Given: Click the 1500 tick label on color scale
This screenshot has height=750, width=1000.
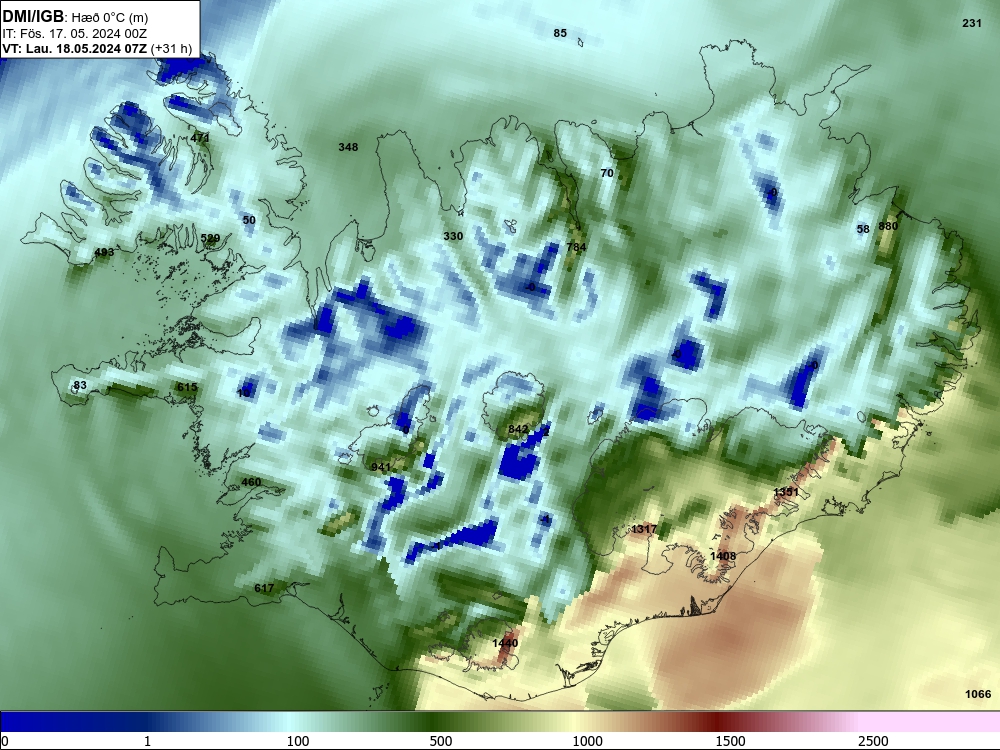Looking at the screenshot, I should point(730,741).
